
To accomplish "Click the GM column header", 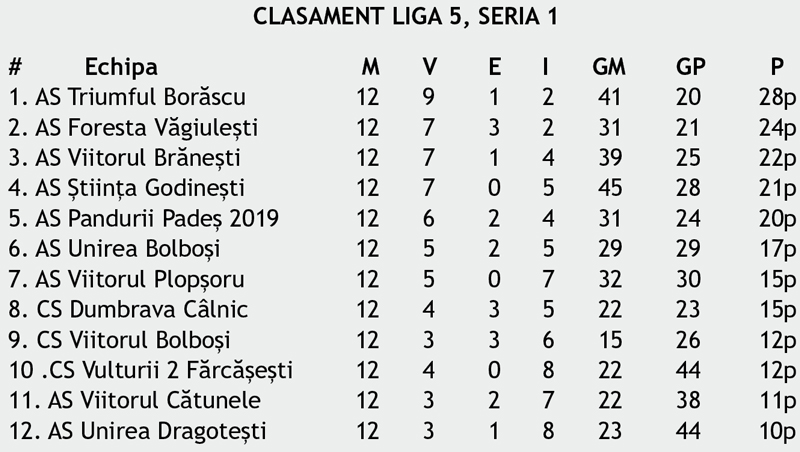I will click(609, 68).
